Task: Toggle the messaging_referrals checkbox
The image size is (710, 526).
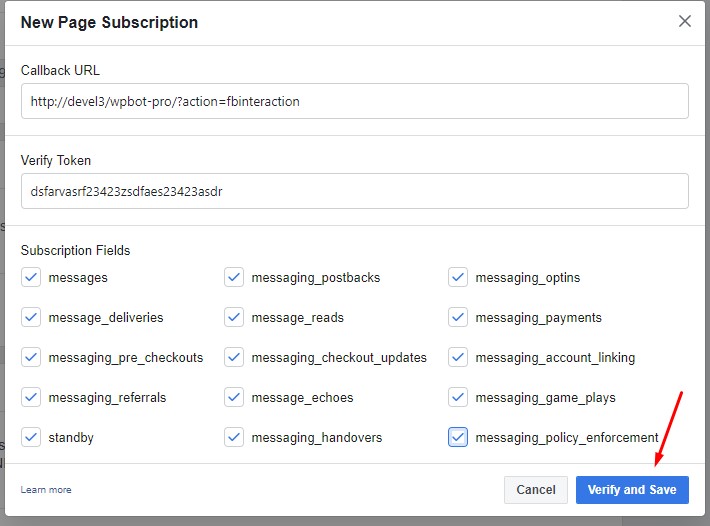Action: (x=31, y=397)
